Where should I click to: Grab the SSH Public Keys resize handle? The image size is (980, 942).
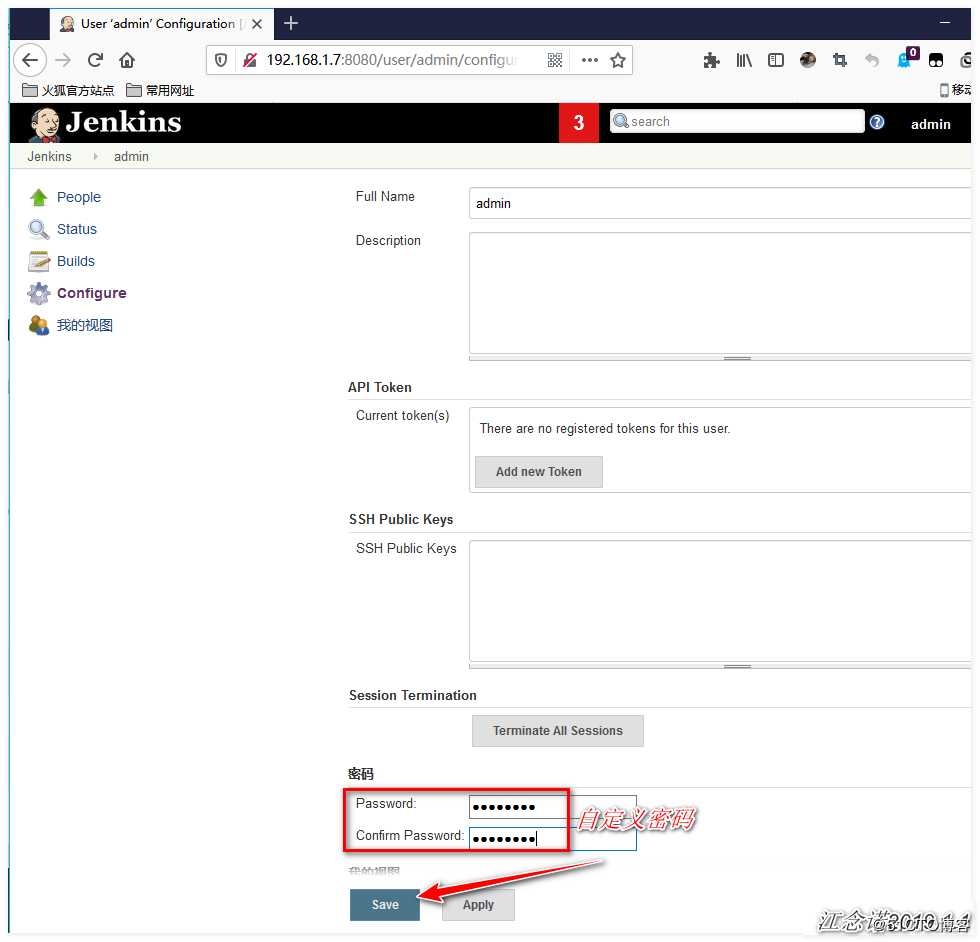[737, 666]
